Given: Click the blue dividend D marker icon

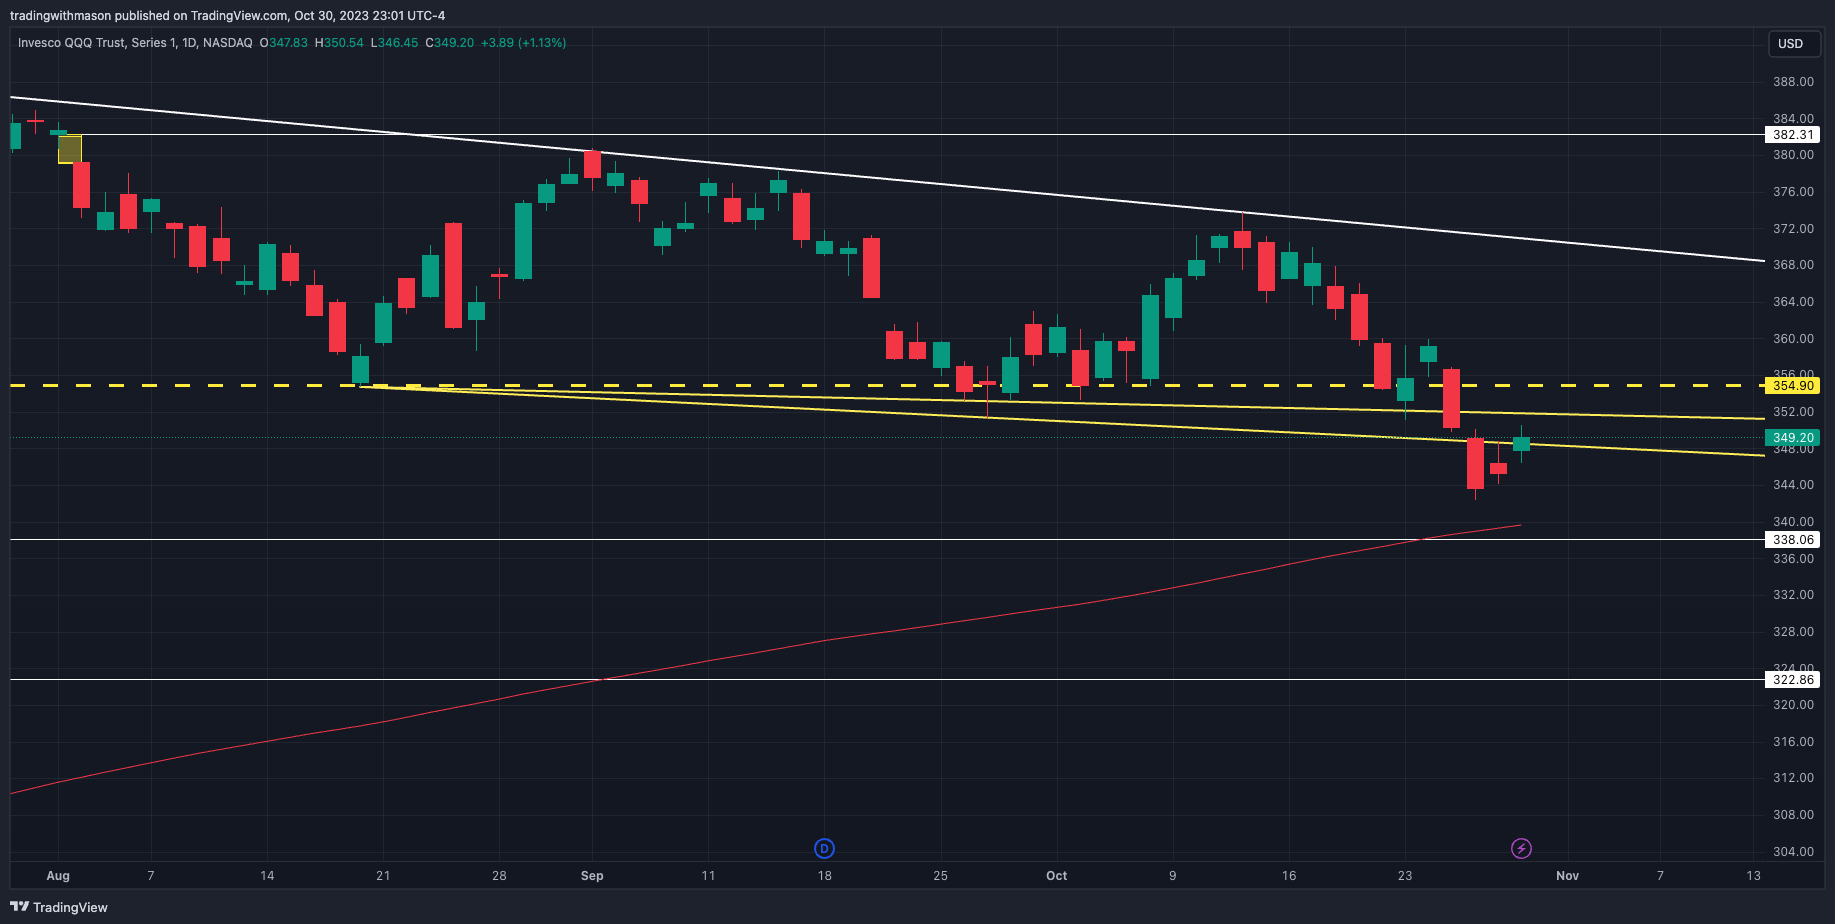Looking at the screenshot, I should pyautogui.click(x=824, y=849).
